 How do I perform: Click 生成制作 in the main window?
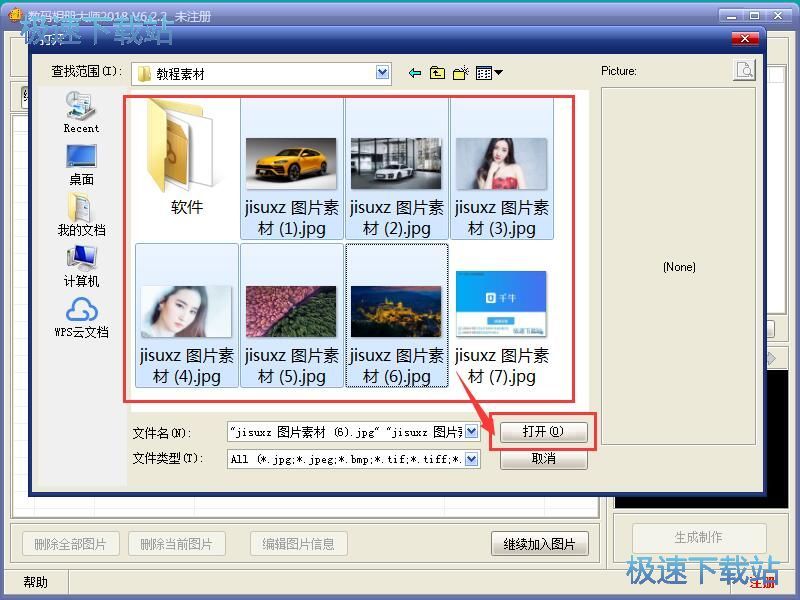699,537
